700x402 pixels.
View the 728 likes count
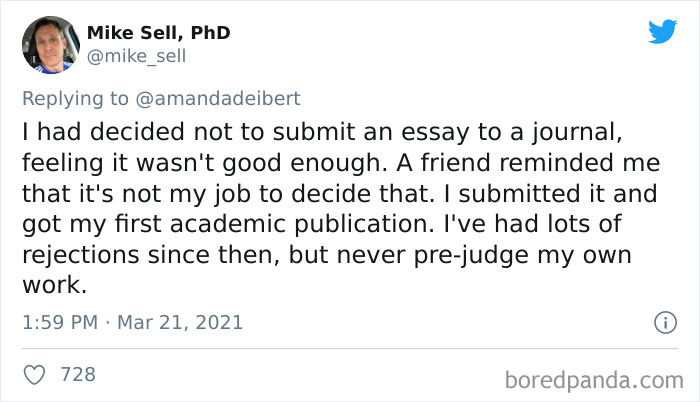78,374
